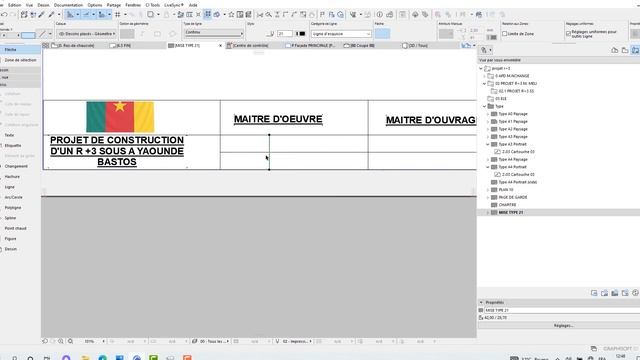Select Type A4 Portrait (vide) in navigator
Screen dimensions: 640x360
click(518, 182)
